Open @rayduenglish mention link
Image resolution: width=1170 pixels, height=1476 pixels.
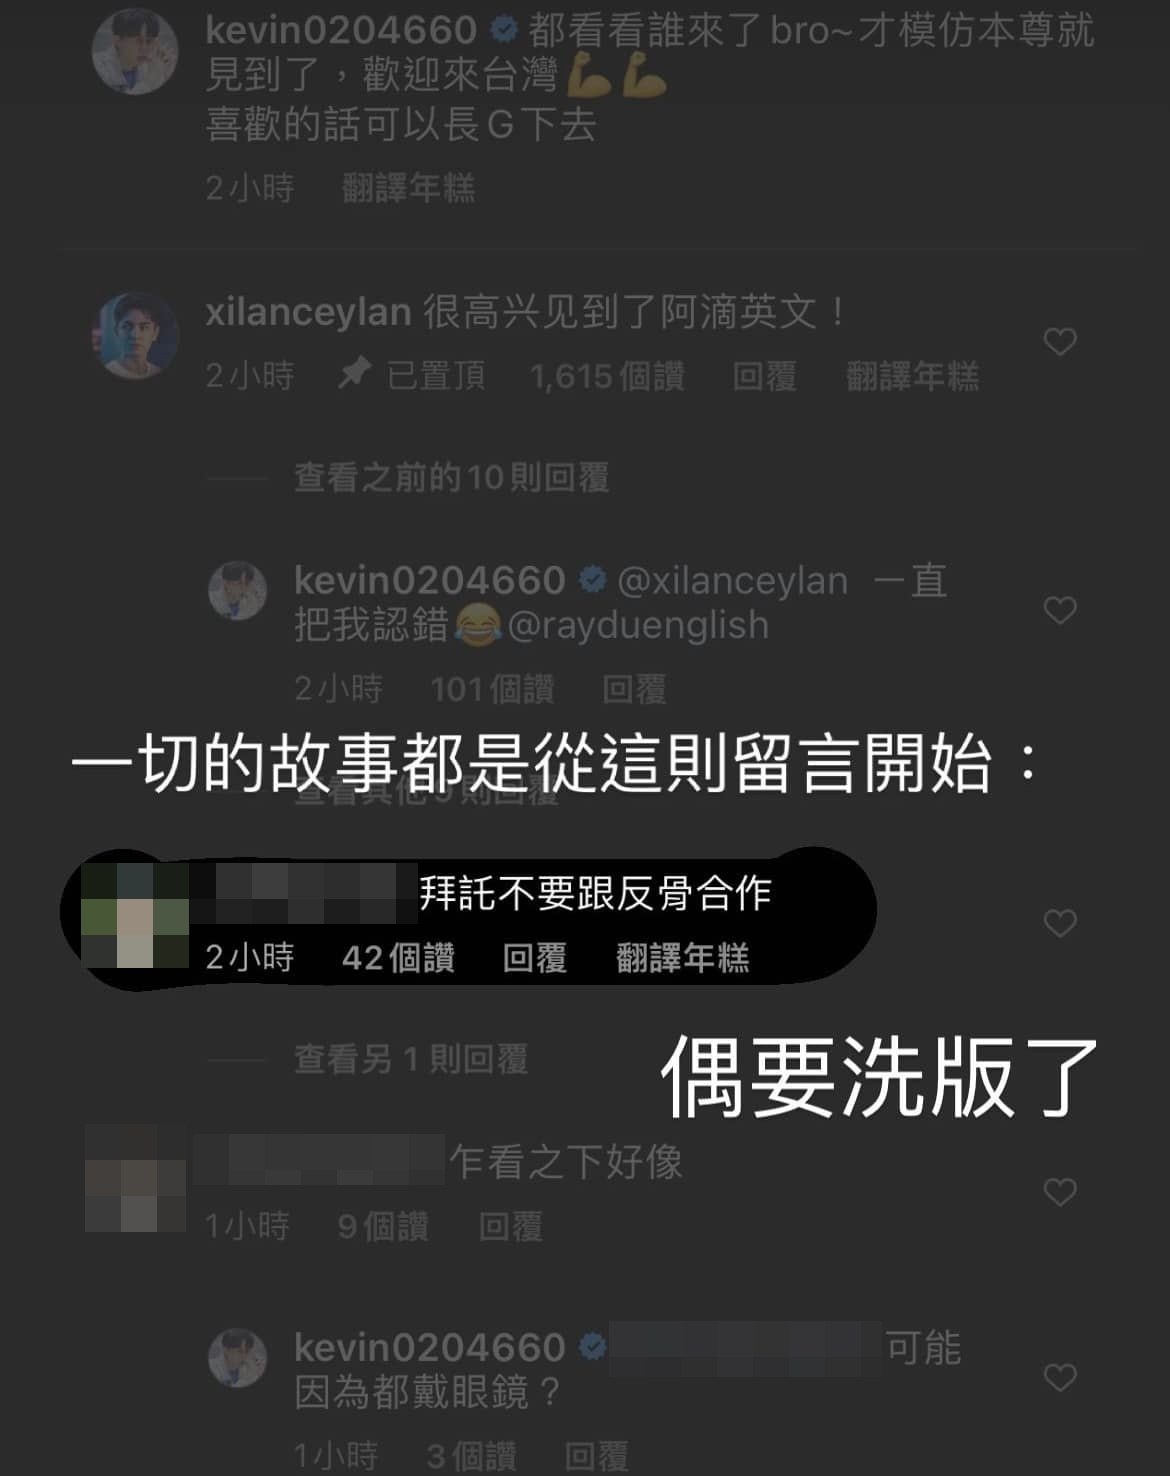[x=638, y=625]
